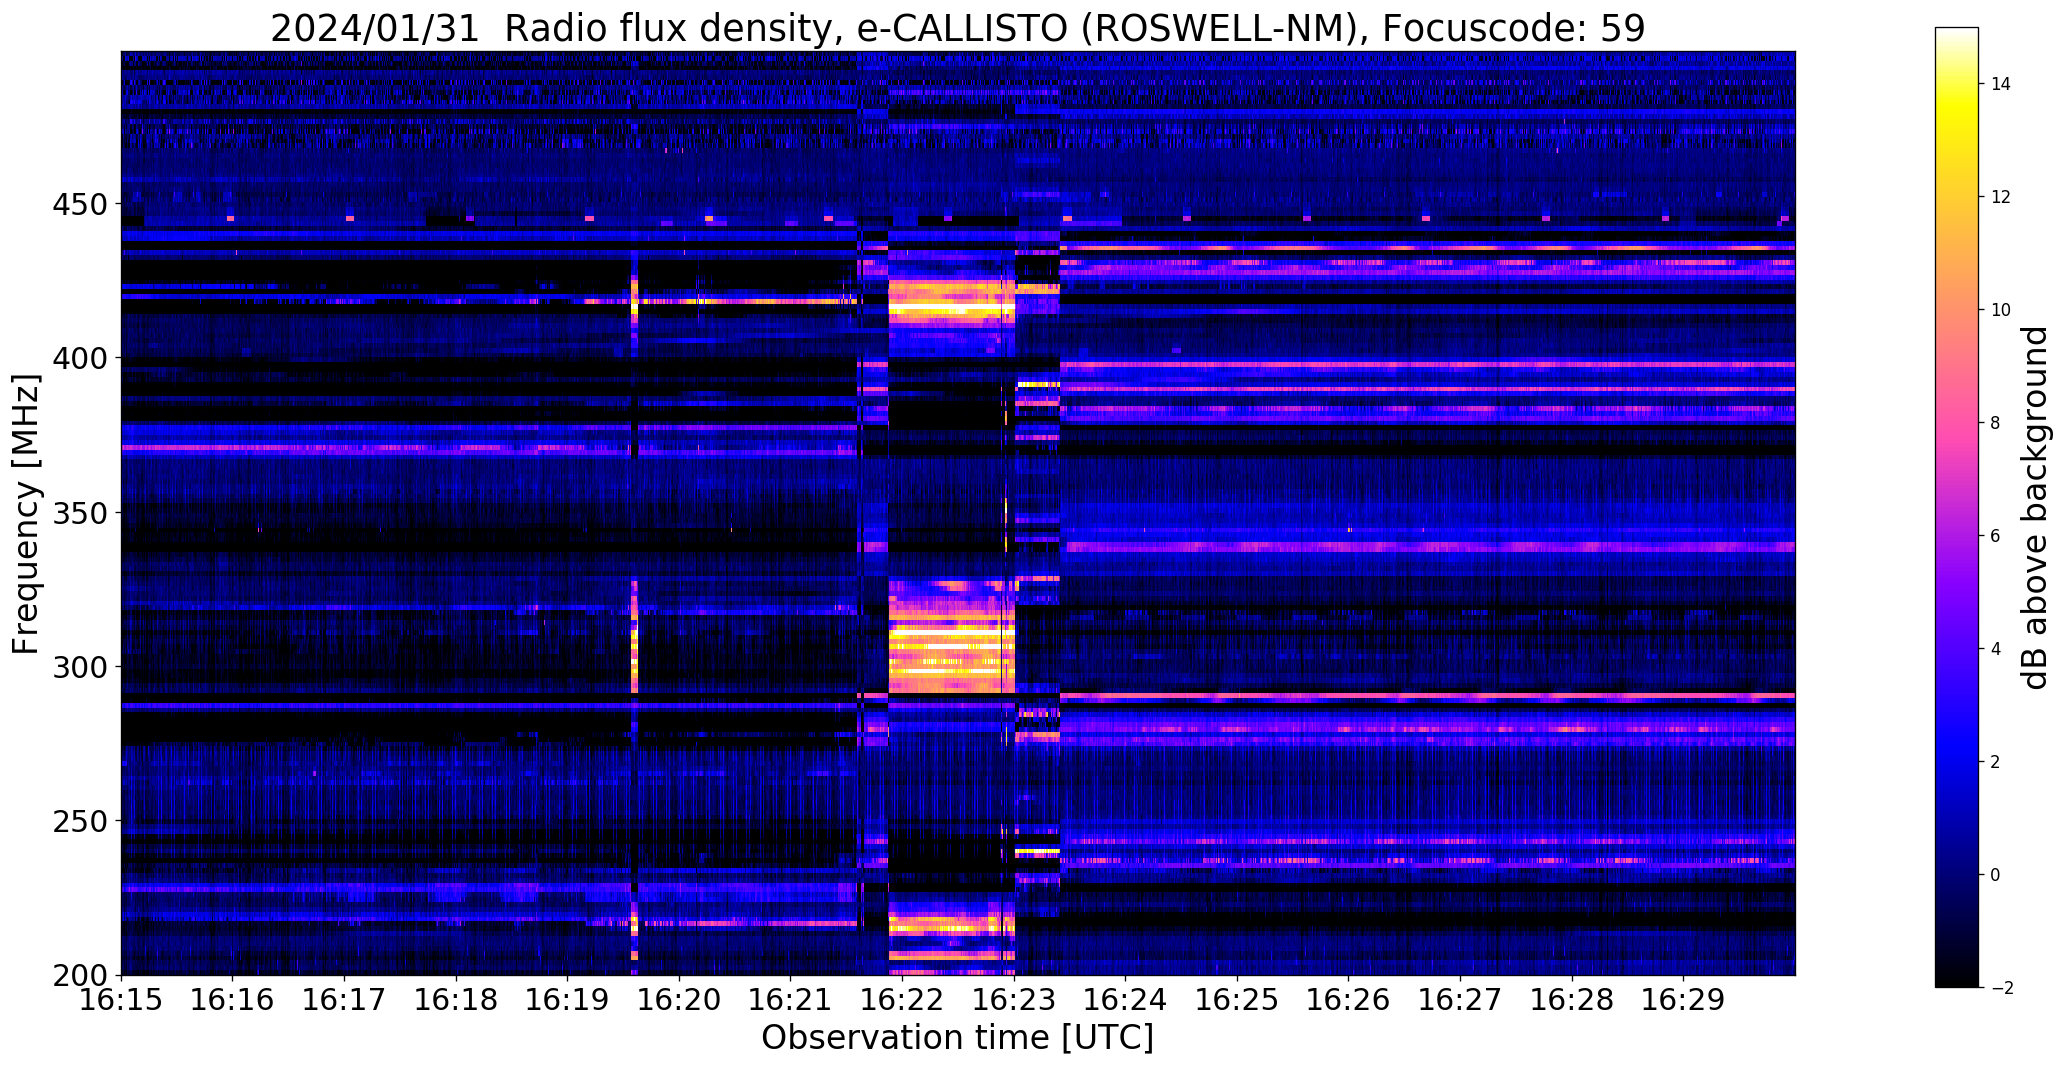Click the colorbar tick label 8
This screenshot has height=1067, width=2066.
click(1995, 423)
